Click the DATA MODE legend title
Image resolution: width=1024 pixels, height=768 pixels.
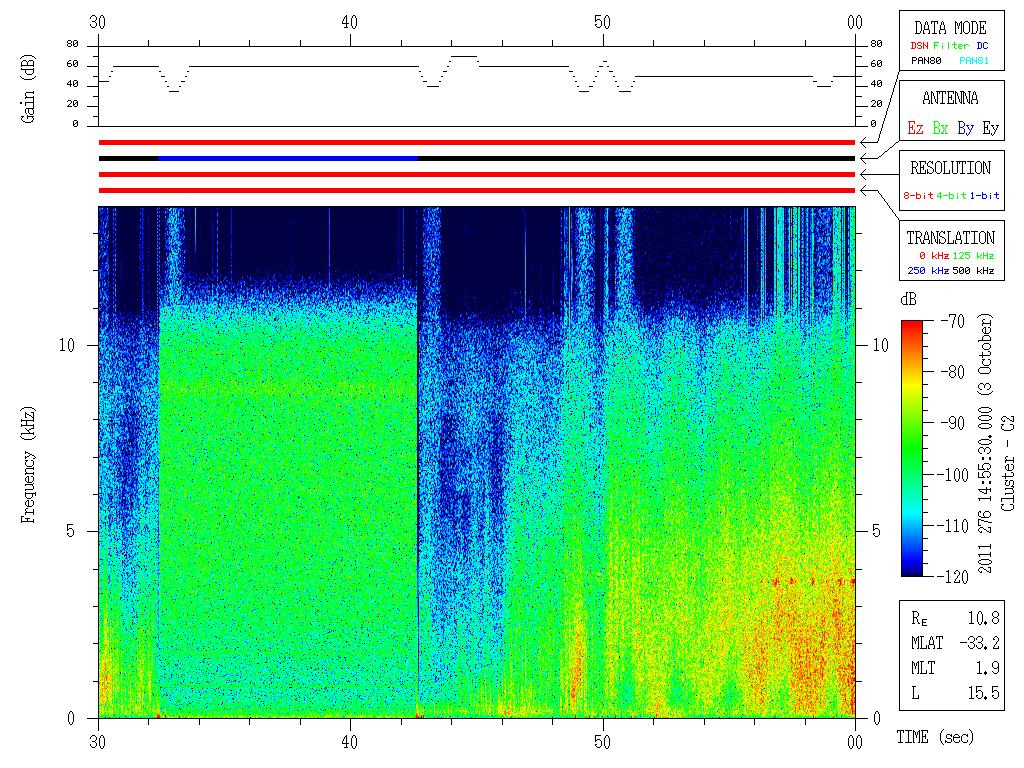(950, 28)
